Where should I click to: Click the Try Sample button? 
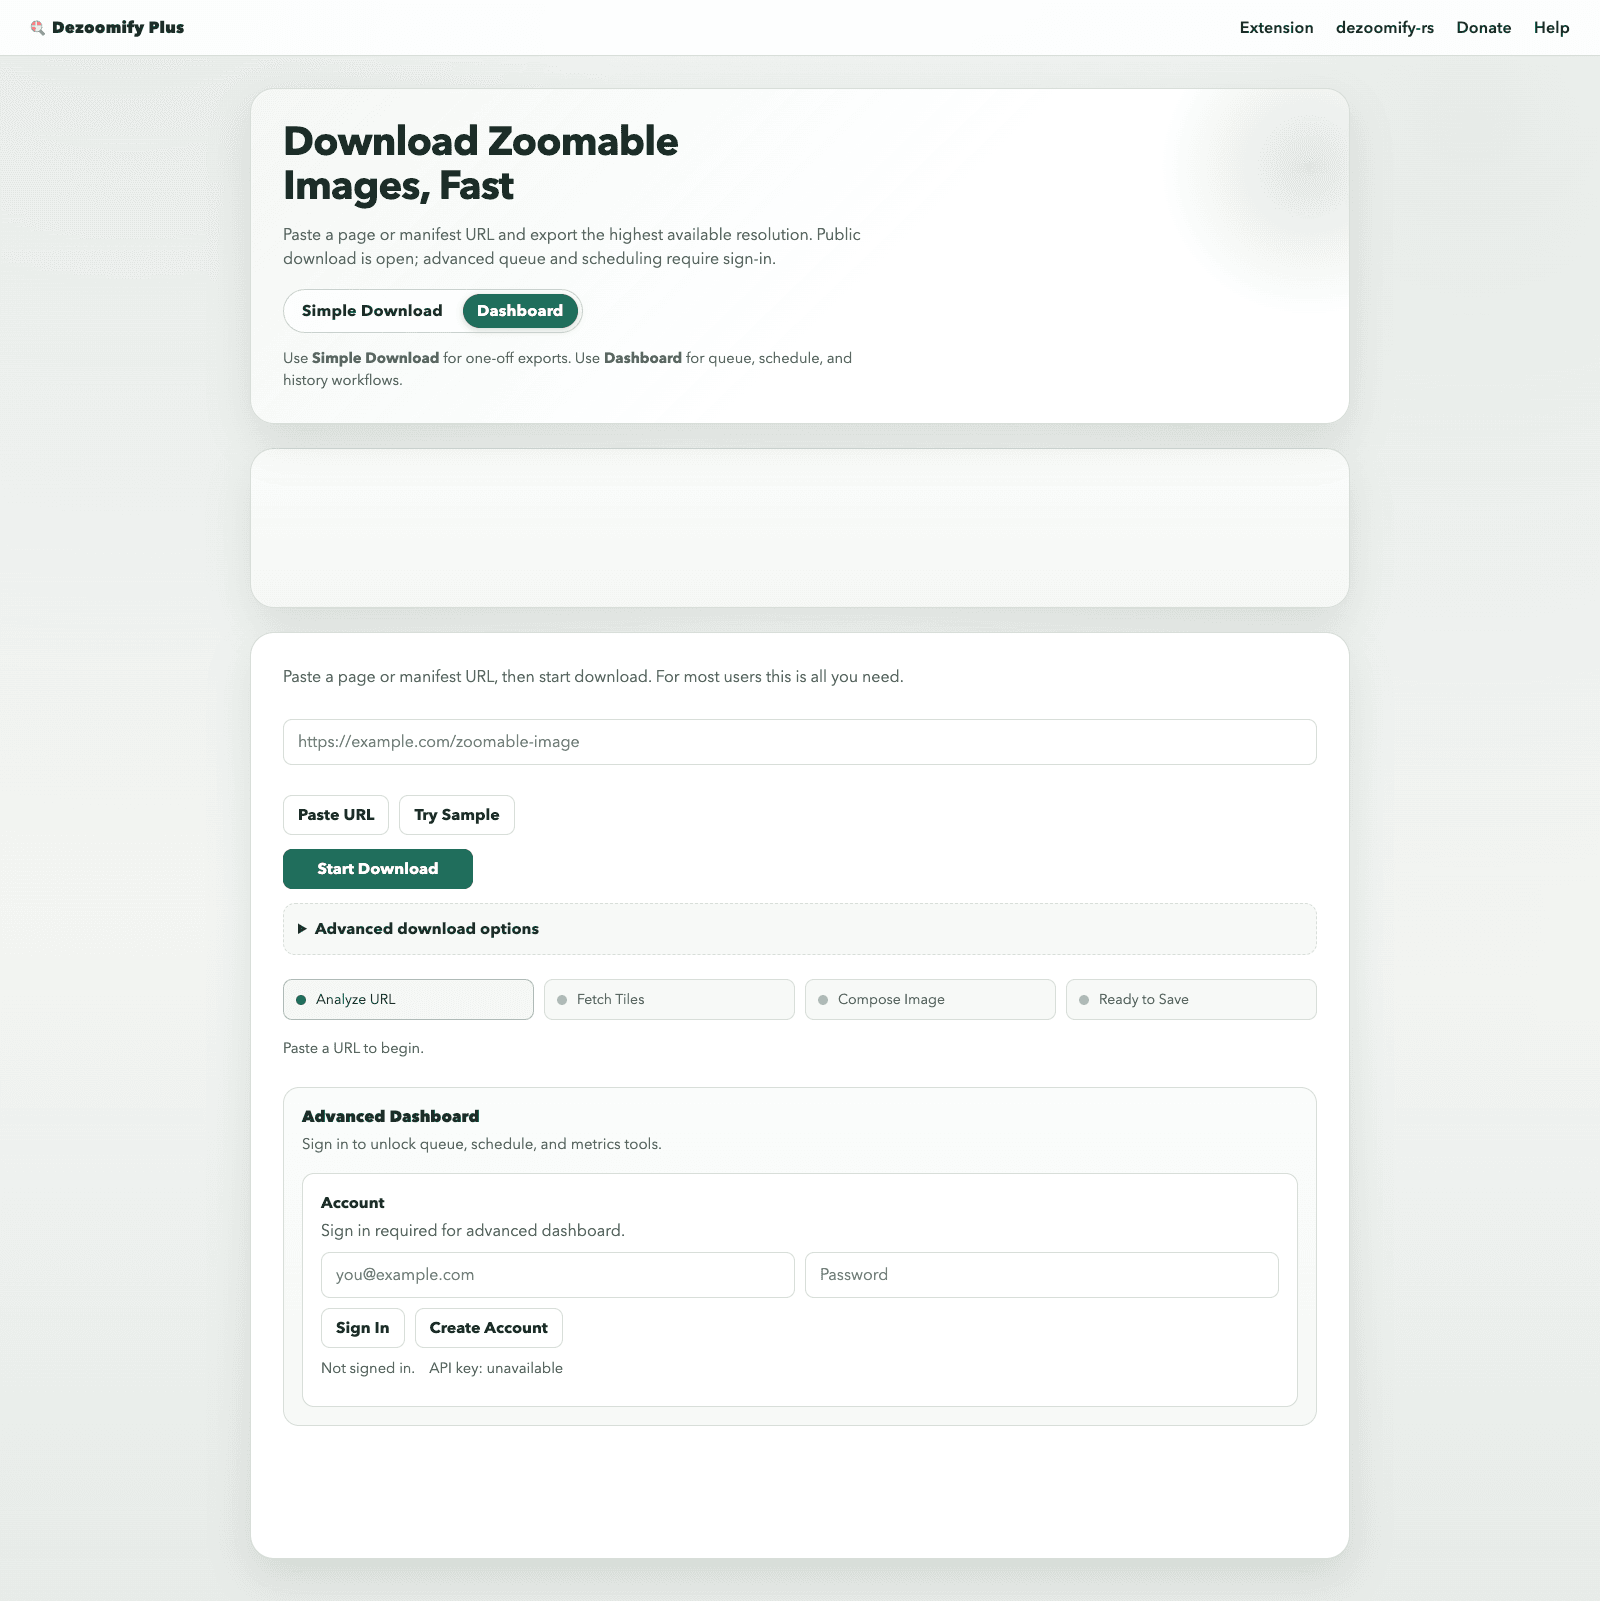pos(457,815)
